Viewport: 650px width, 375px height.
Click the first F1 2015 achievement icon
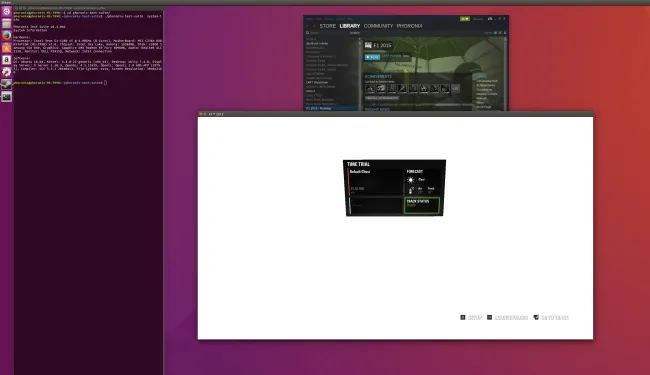click(x=370, y=88)
